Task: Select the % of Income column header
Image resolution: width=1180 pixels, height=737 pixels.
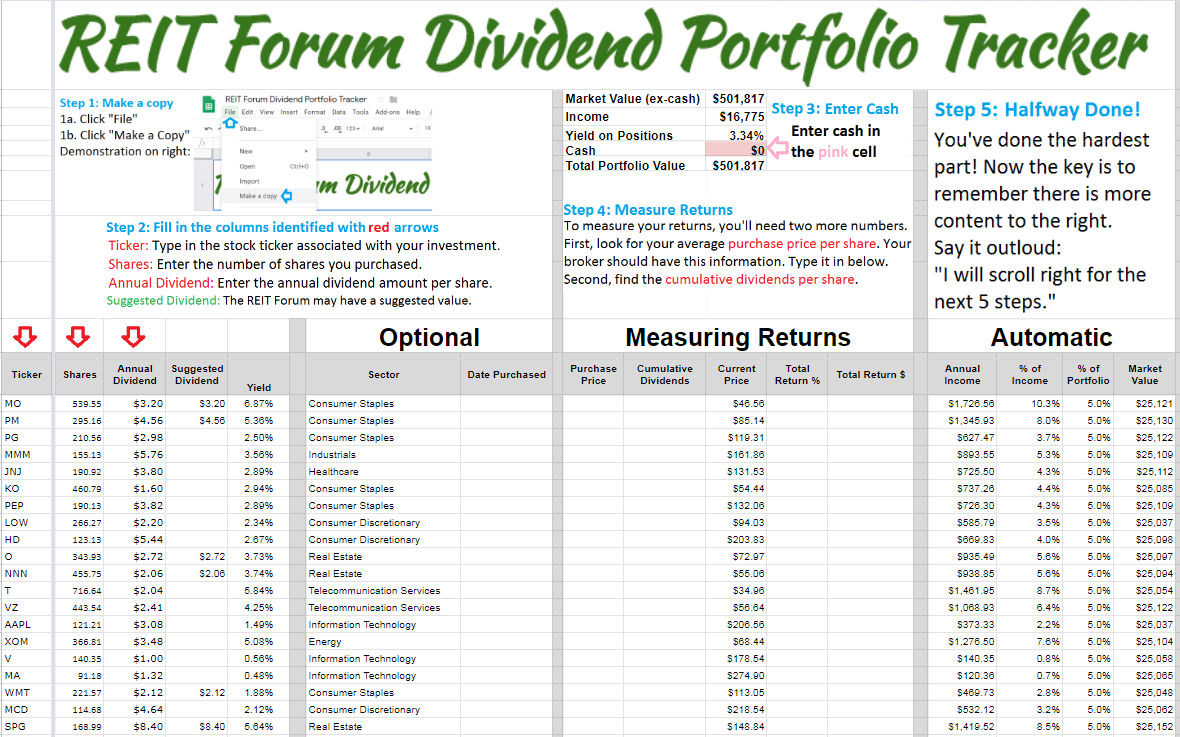Action: (x=1031, y=374)
